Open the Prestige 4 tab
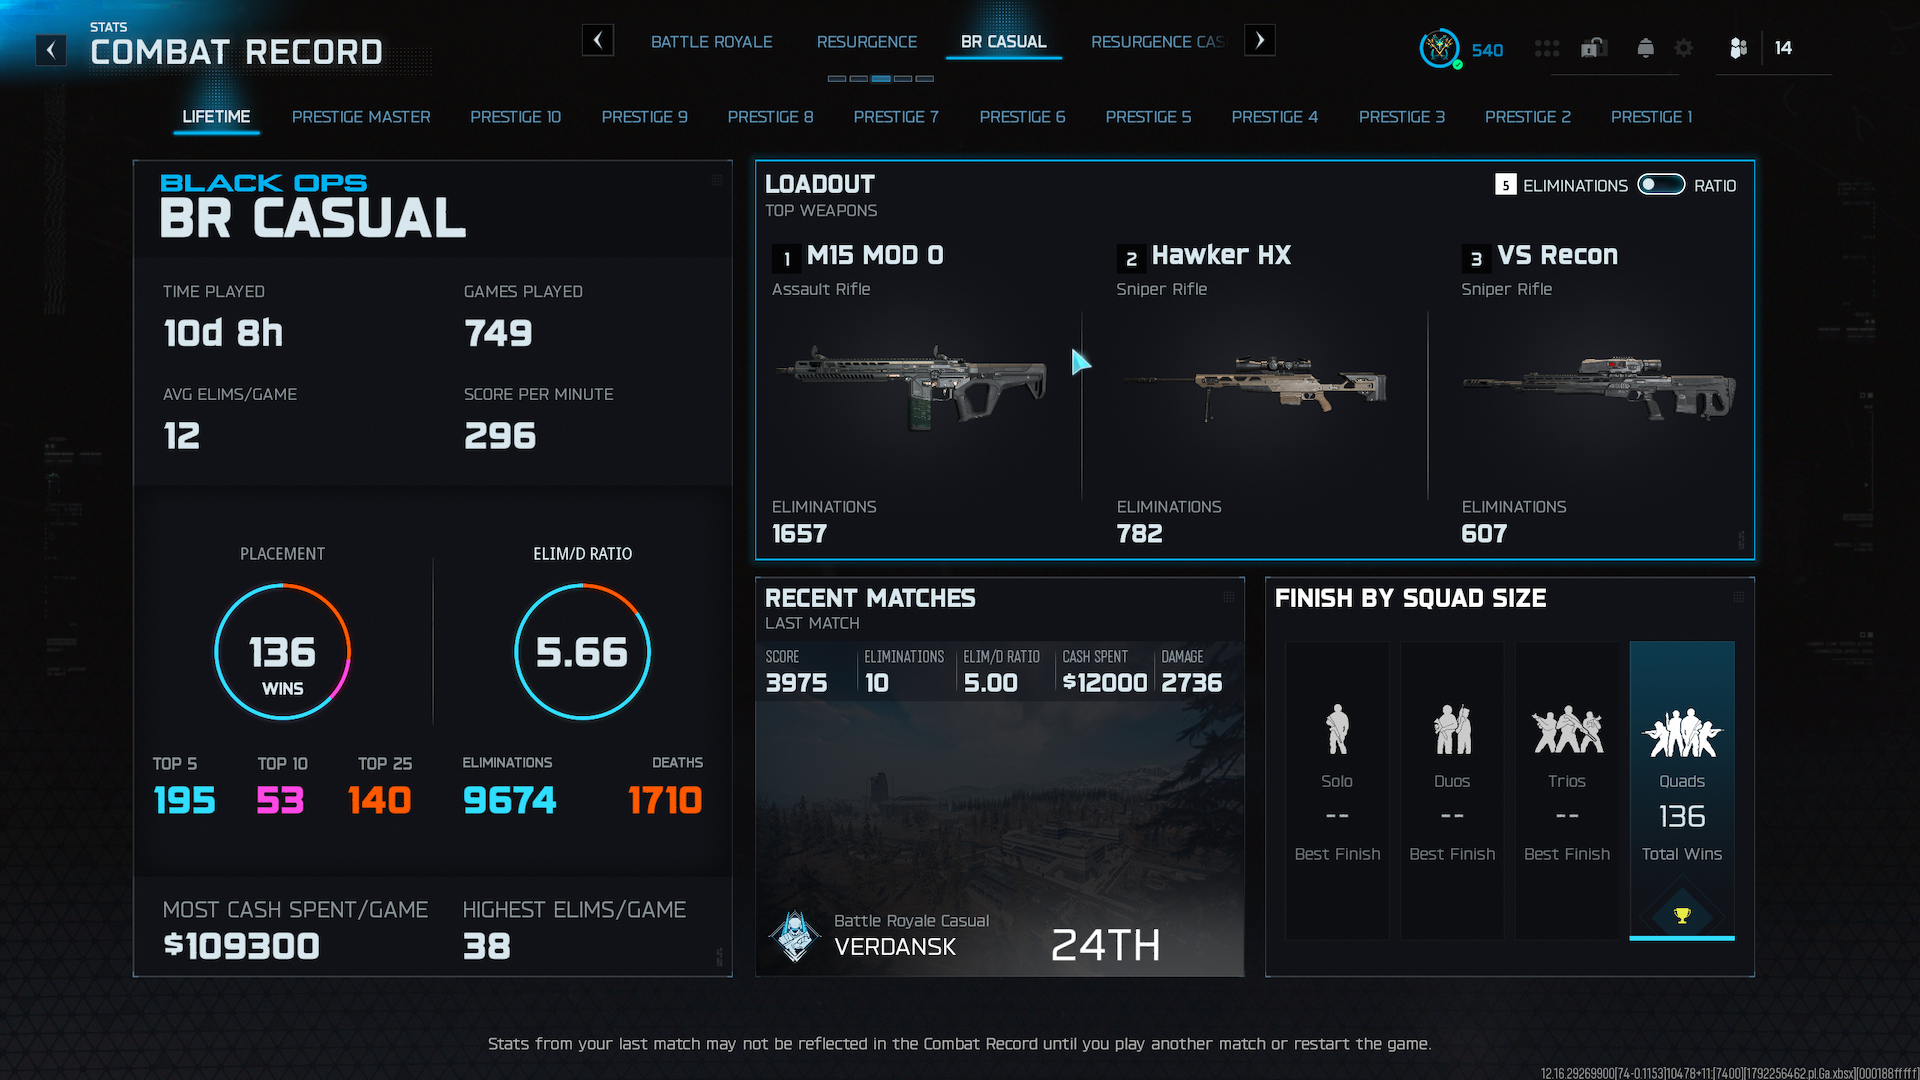 tap(1275, 117)
